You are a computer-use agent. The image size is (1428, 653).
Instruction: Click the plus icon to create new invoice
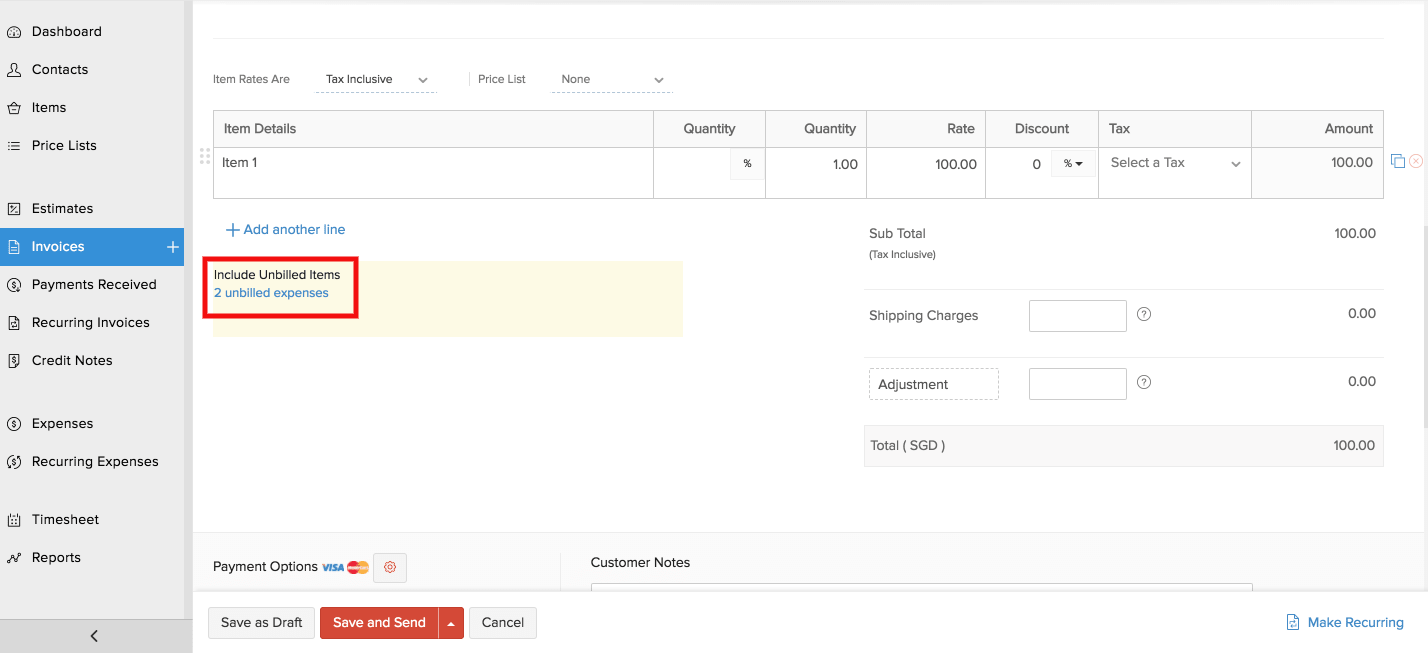[173, 246]
